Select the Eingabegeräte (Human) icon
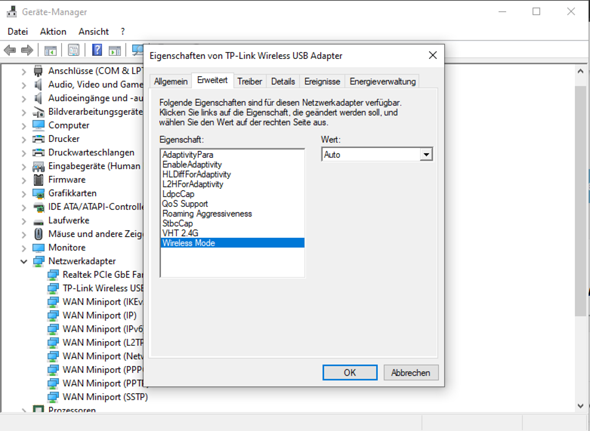The image size is (590, 431). point(38,166)
